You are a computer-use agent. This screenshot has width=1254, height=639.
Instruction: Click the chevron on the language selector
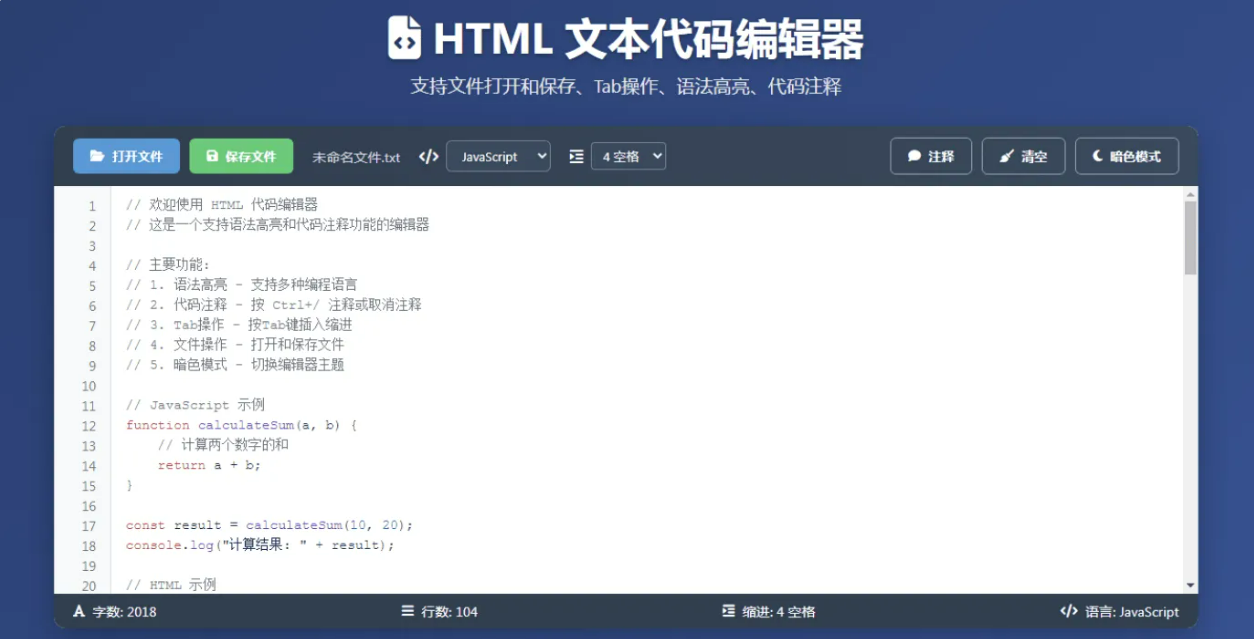[540, 156]
